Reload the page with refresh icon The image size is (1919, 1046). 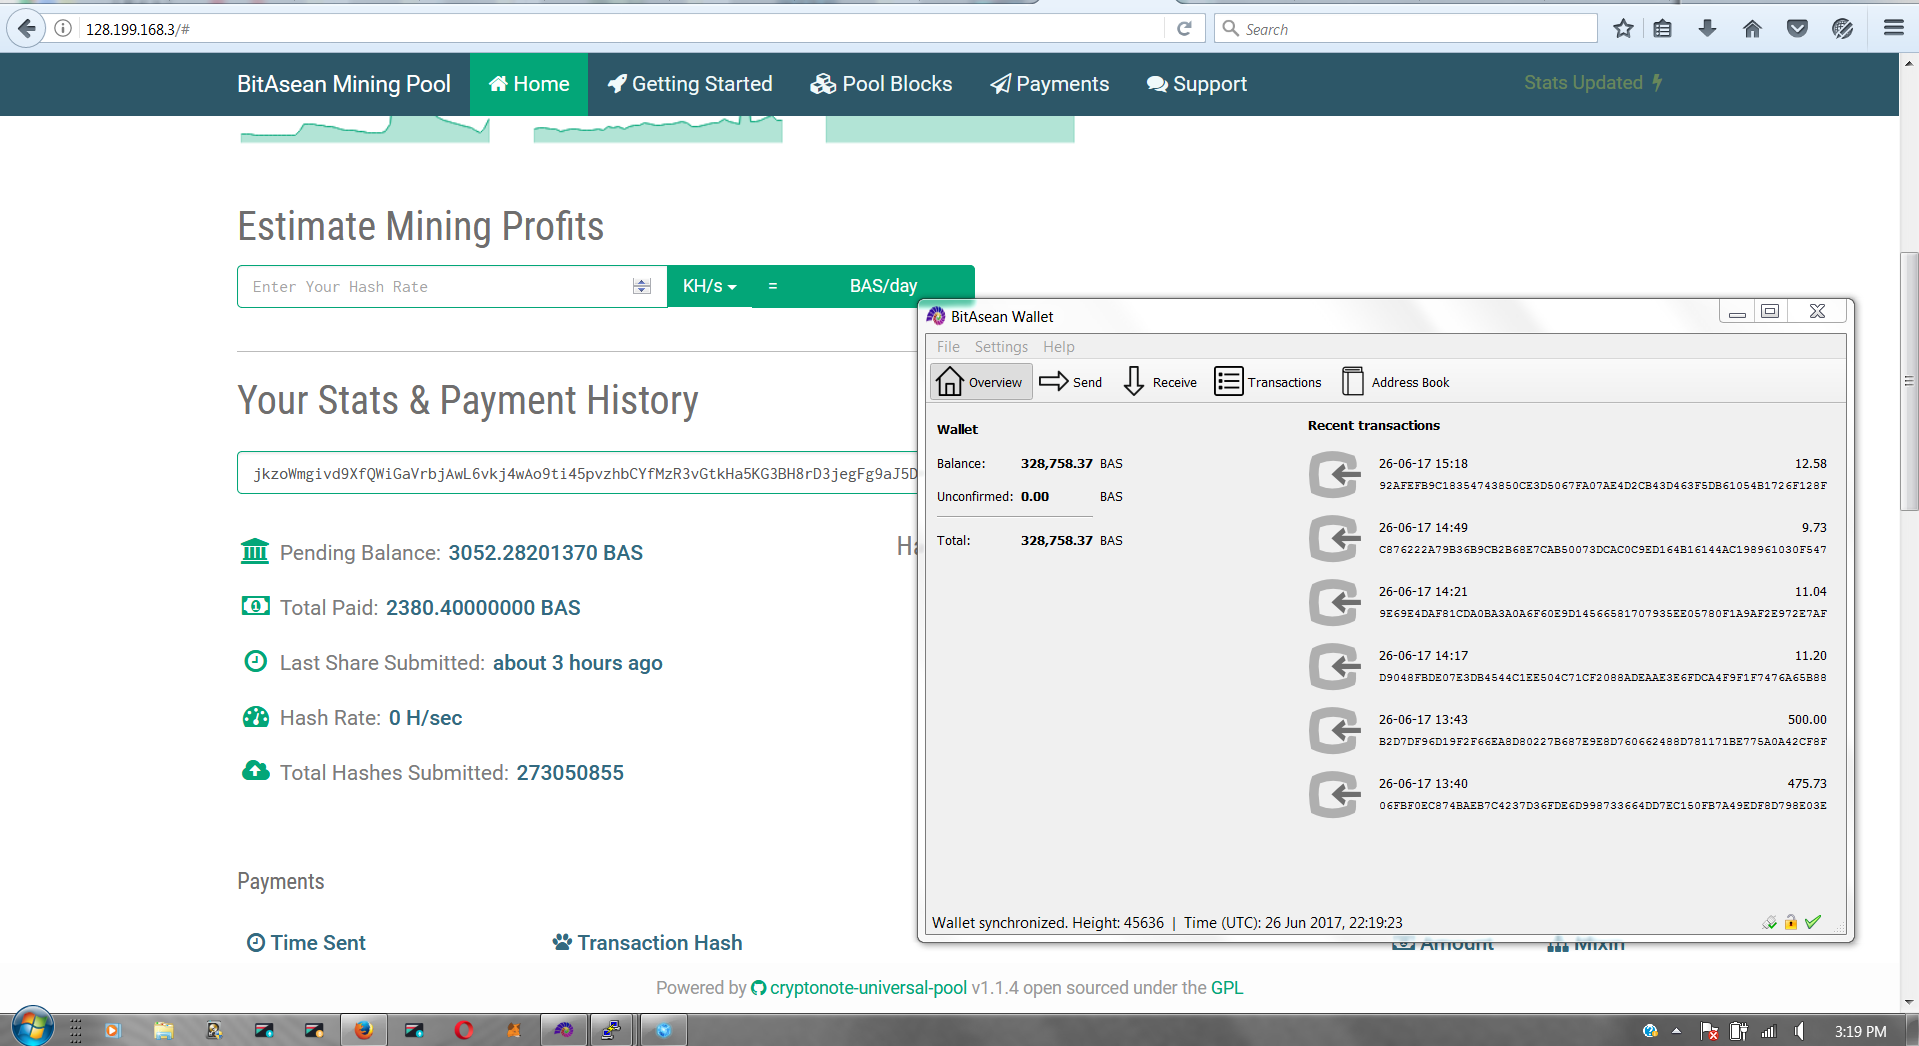coord(1184,28)
